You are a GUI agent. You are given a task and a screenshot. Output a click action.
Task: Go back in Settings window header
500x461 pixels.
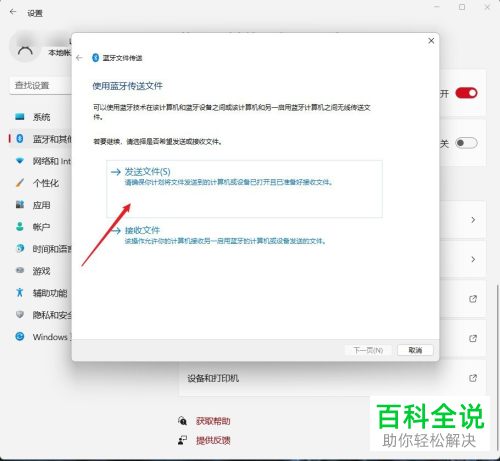(13, 12)
